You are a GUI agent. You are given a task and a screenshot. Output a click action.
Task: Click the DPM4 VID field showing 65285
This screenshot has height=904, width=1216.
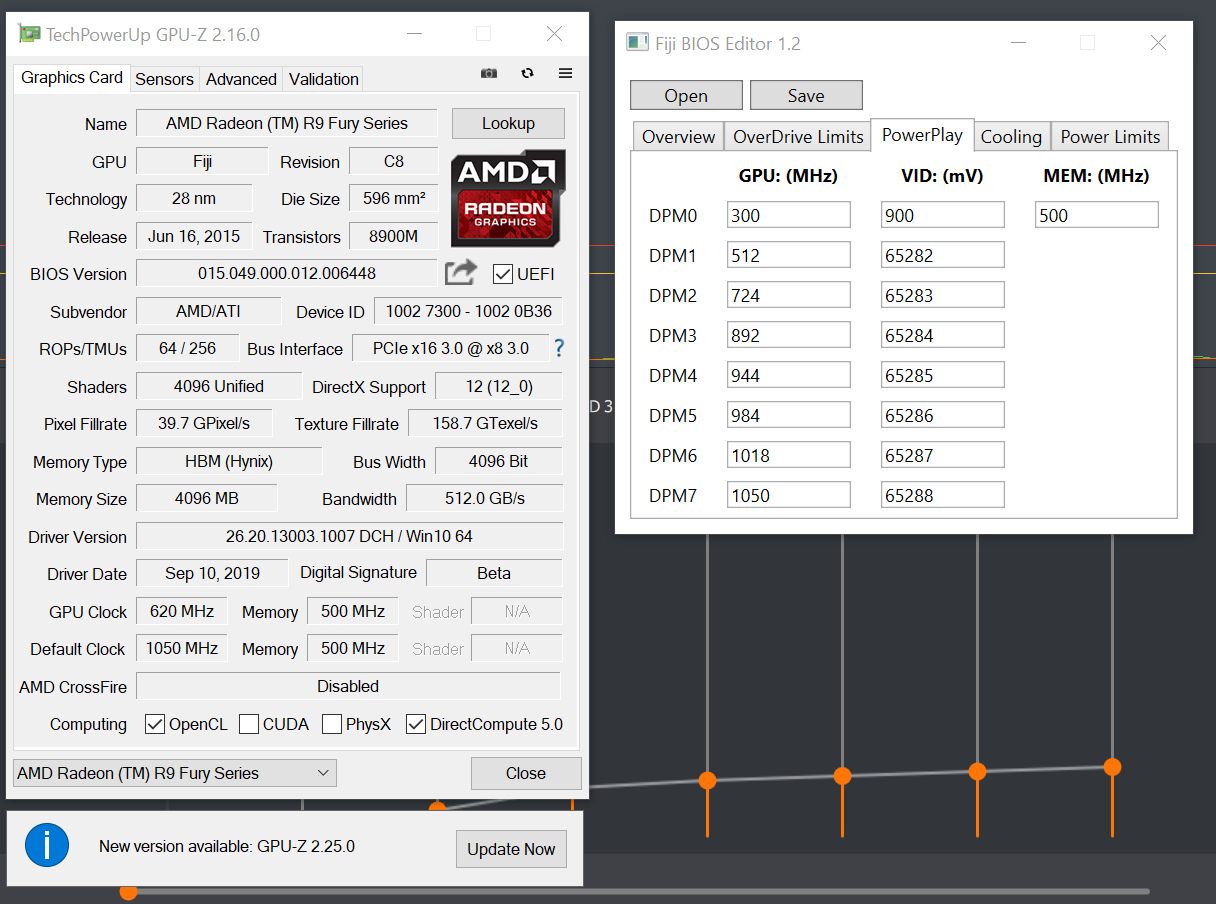[943, 375]
